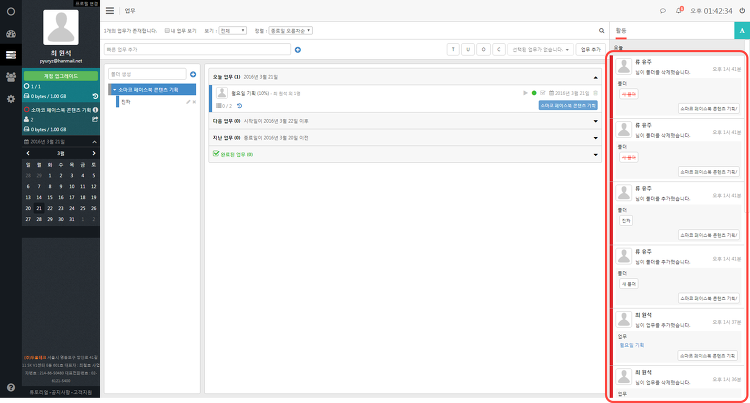Open the 종료일 오름차순 sort dropdown
Screen dimensions: 750x403
point(290,31)
